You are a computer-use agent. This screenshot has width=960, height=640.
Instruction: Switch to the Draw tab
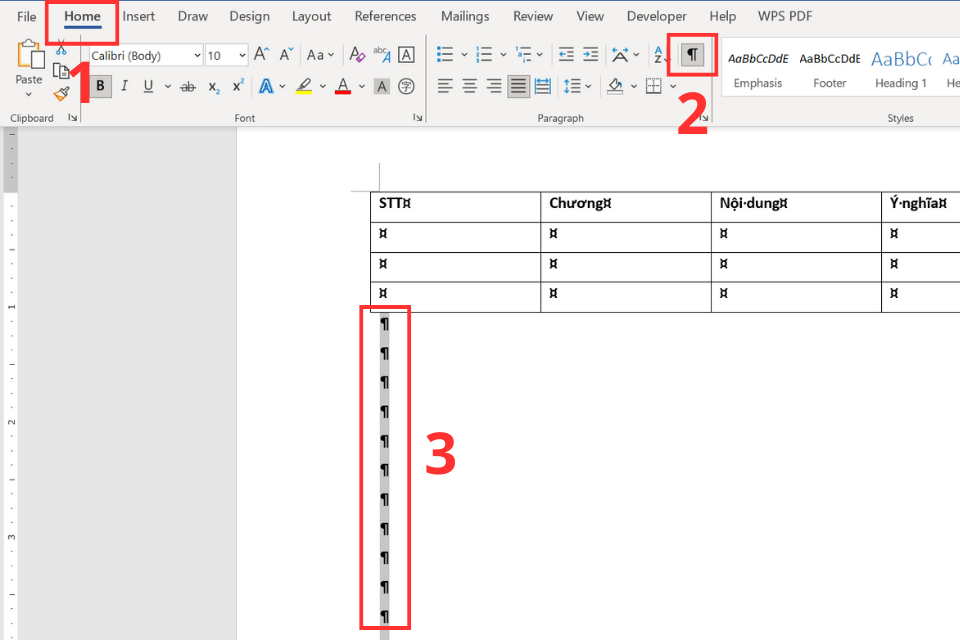(192, 17)
